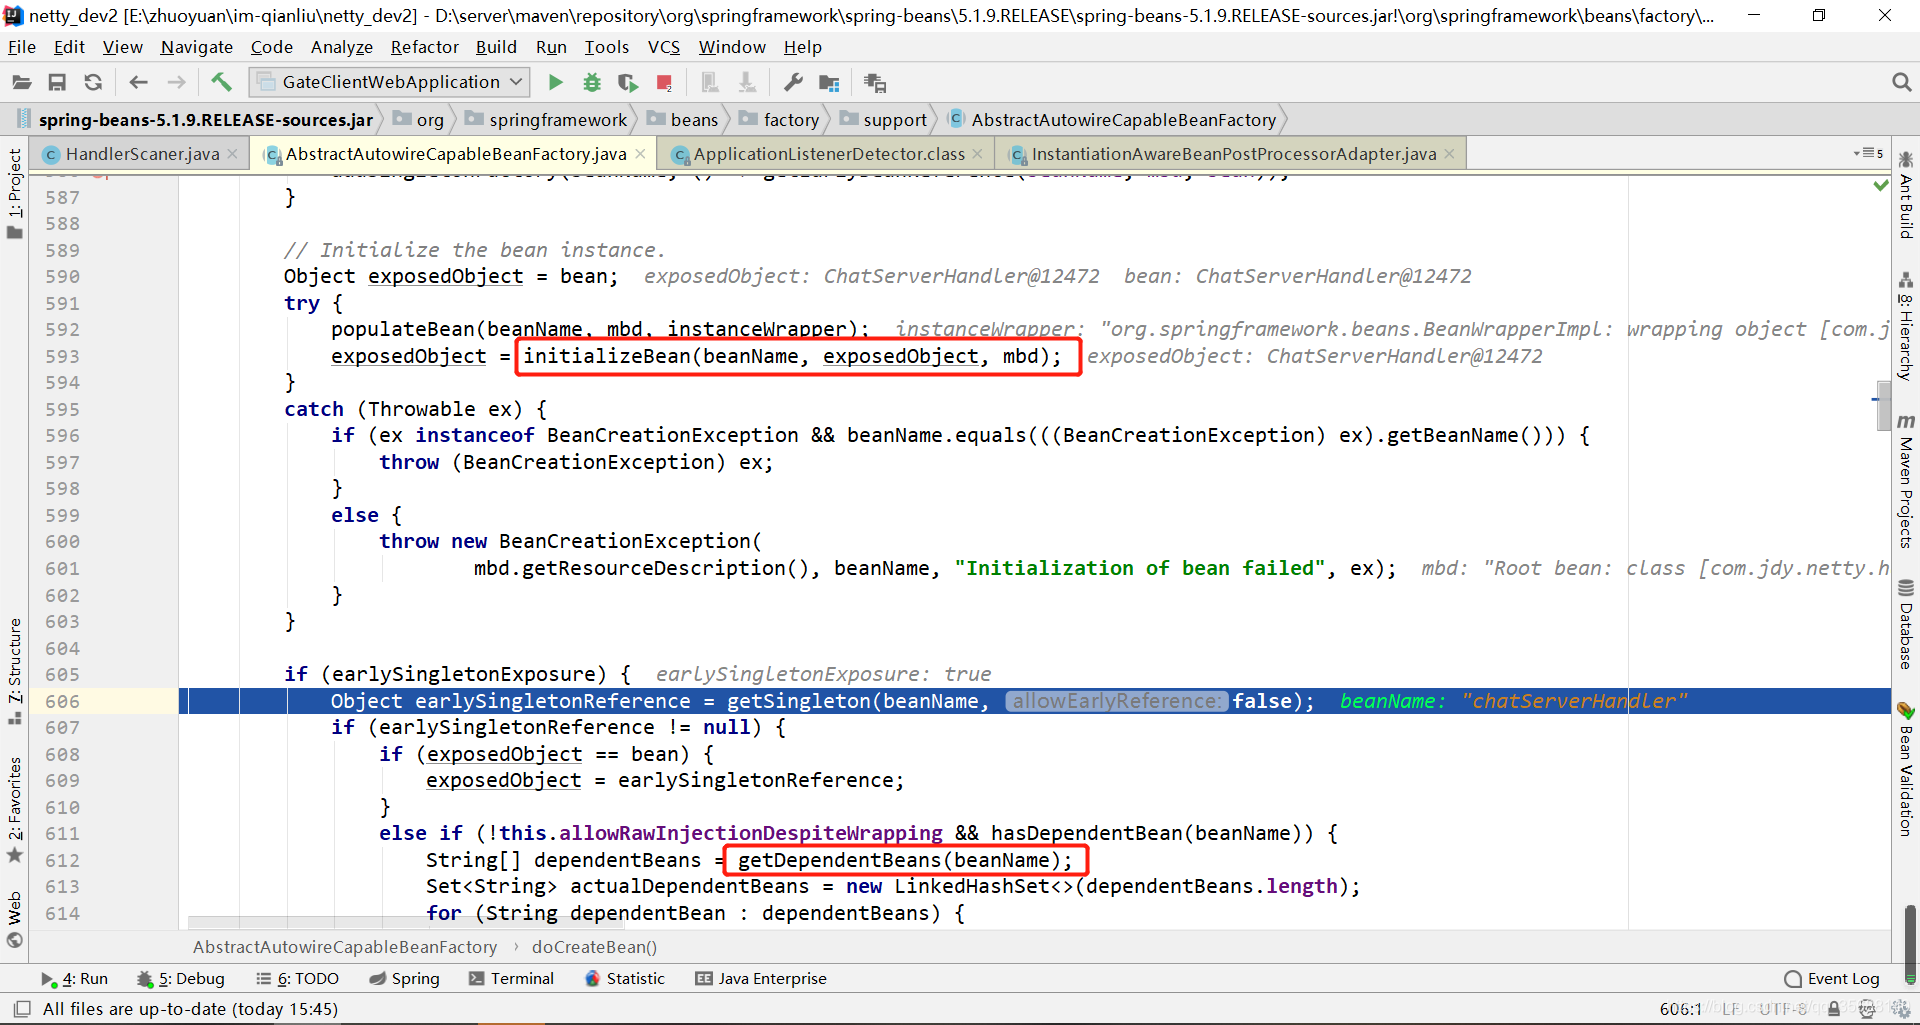Open the Run tool window
The width and height of the screenshot is (1920, 1025).
coord(75,979)
